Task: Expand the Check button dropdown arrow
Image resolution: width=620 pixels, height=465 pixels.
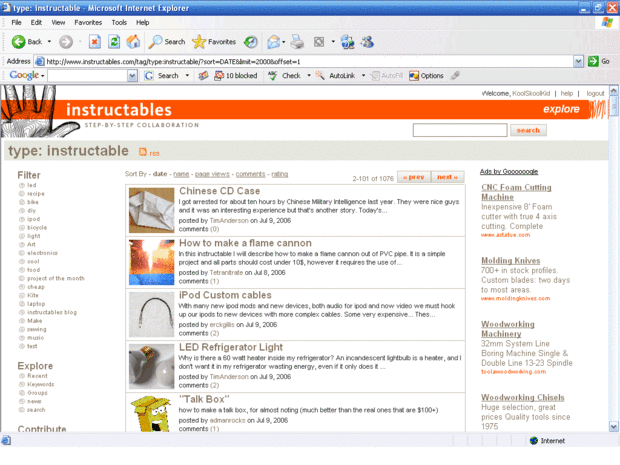Action: coord(309,76)
